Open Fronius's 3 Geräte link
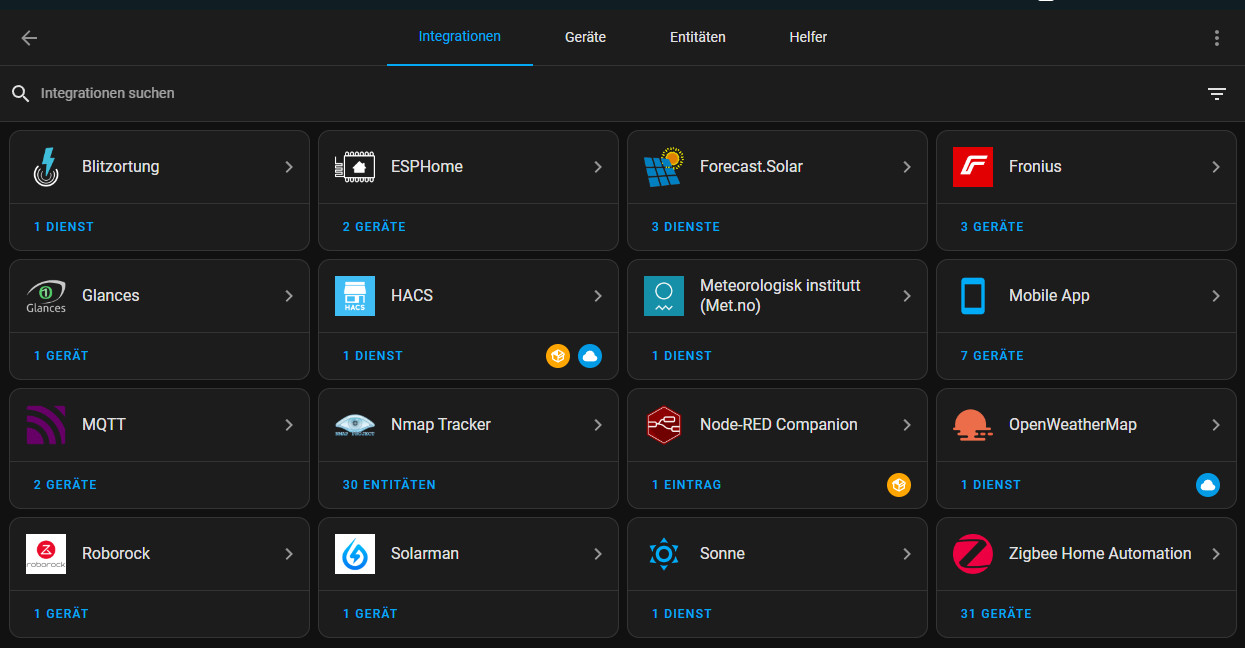Image resolution: width=1245 pixels, height=648 pixels. pos(992,227)
